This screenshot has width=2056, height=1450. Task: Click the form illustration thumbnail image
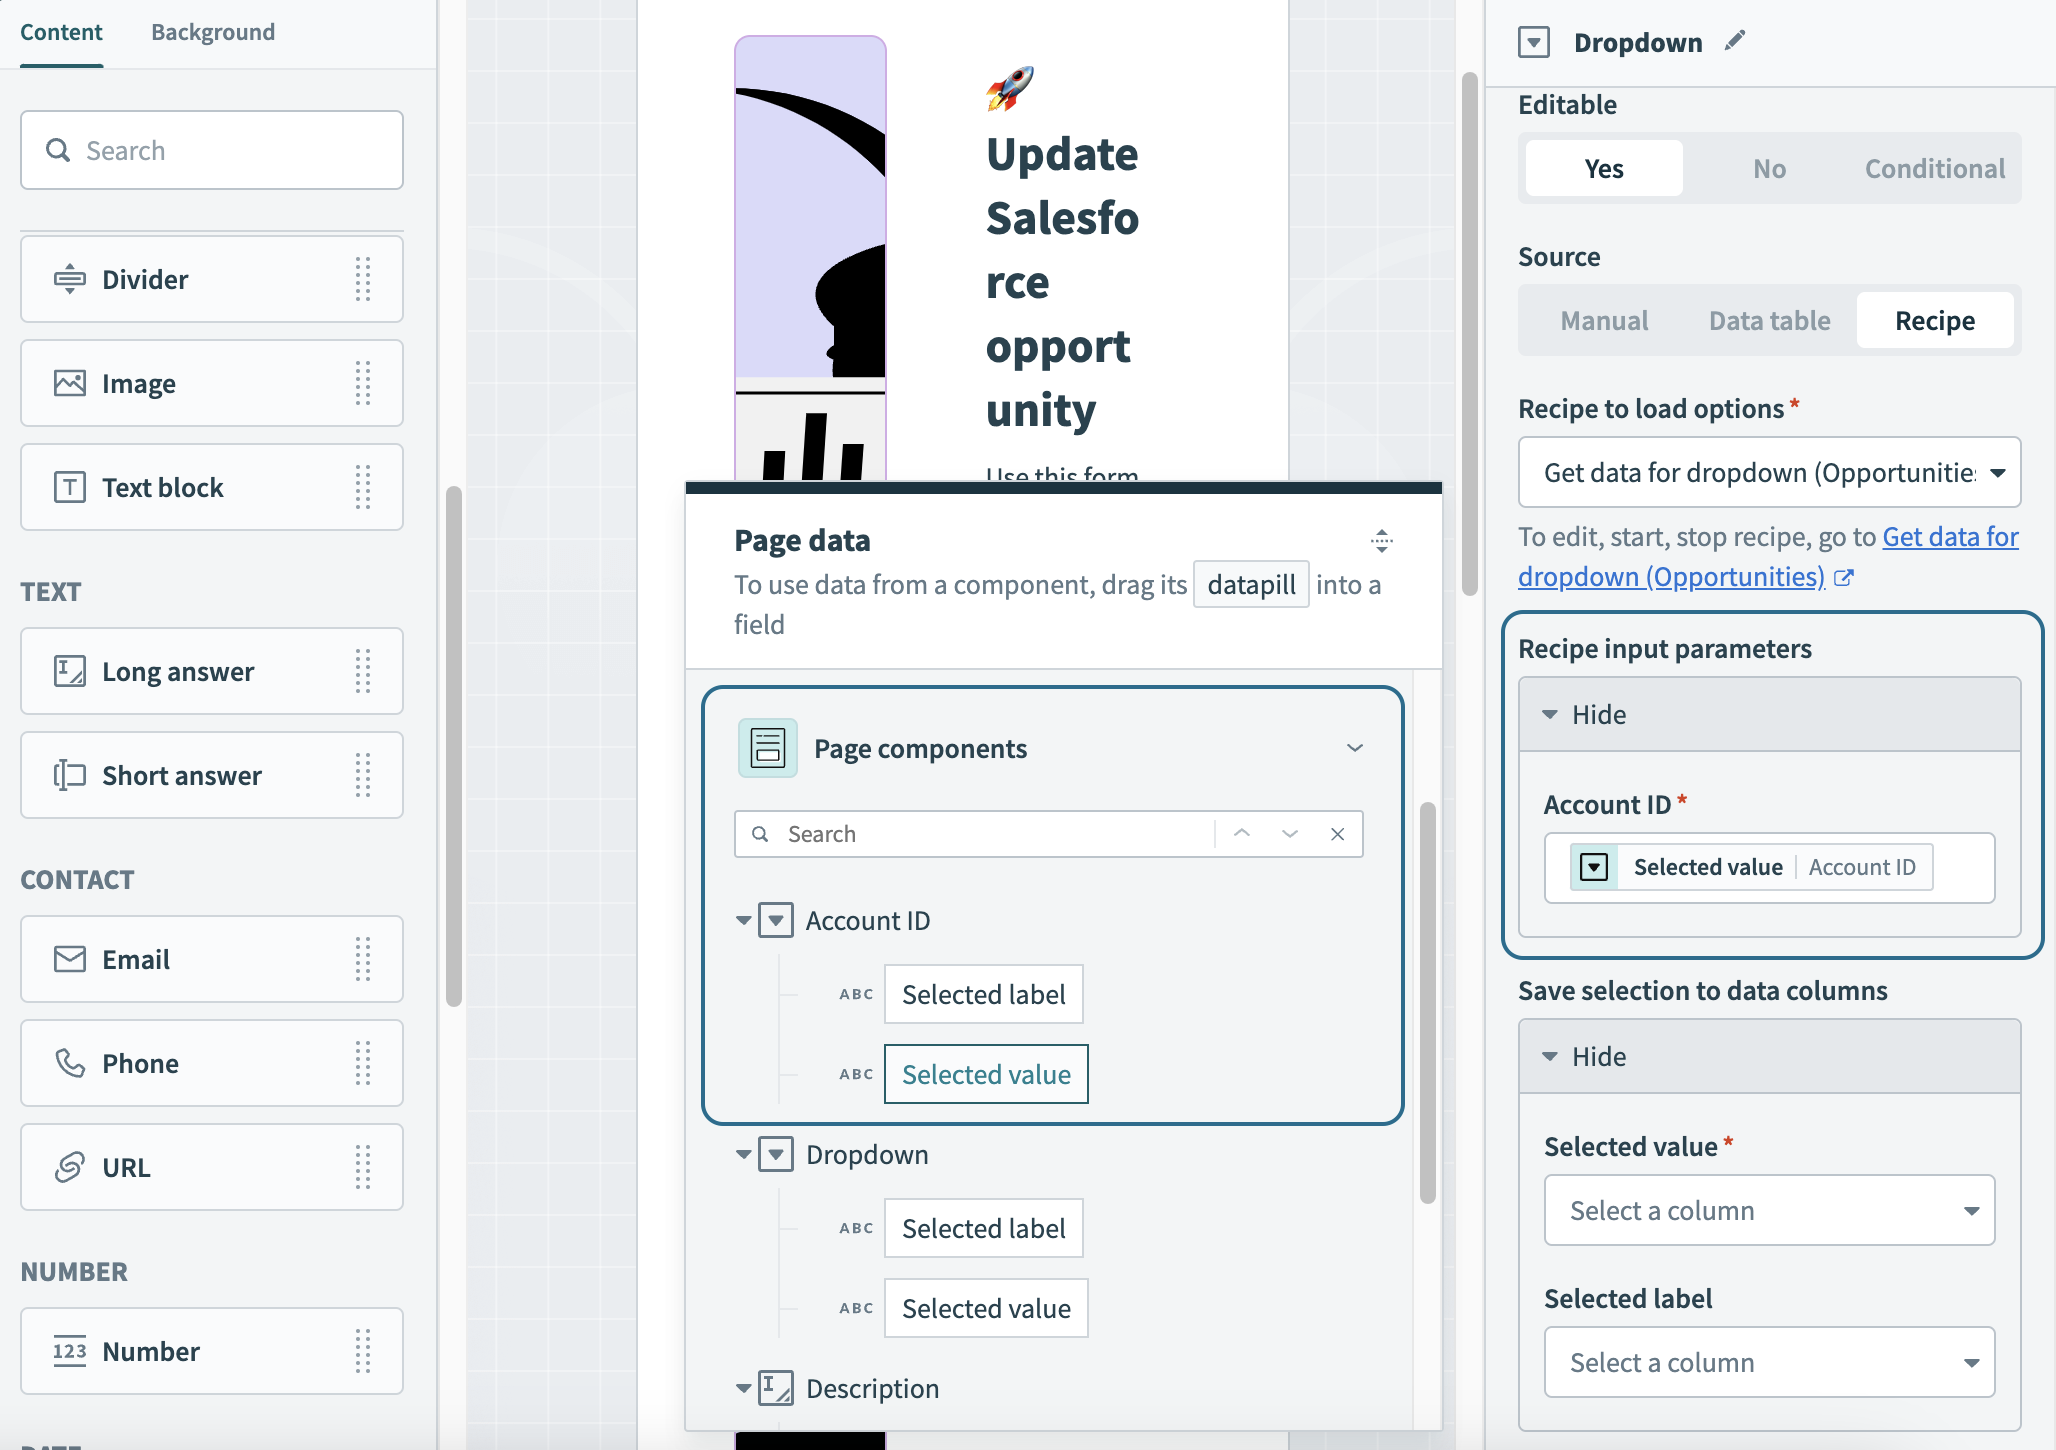tap(810, 258)
